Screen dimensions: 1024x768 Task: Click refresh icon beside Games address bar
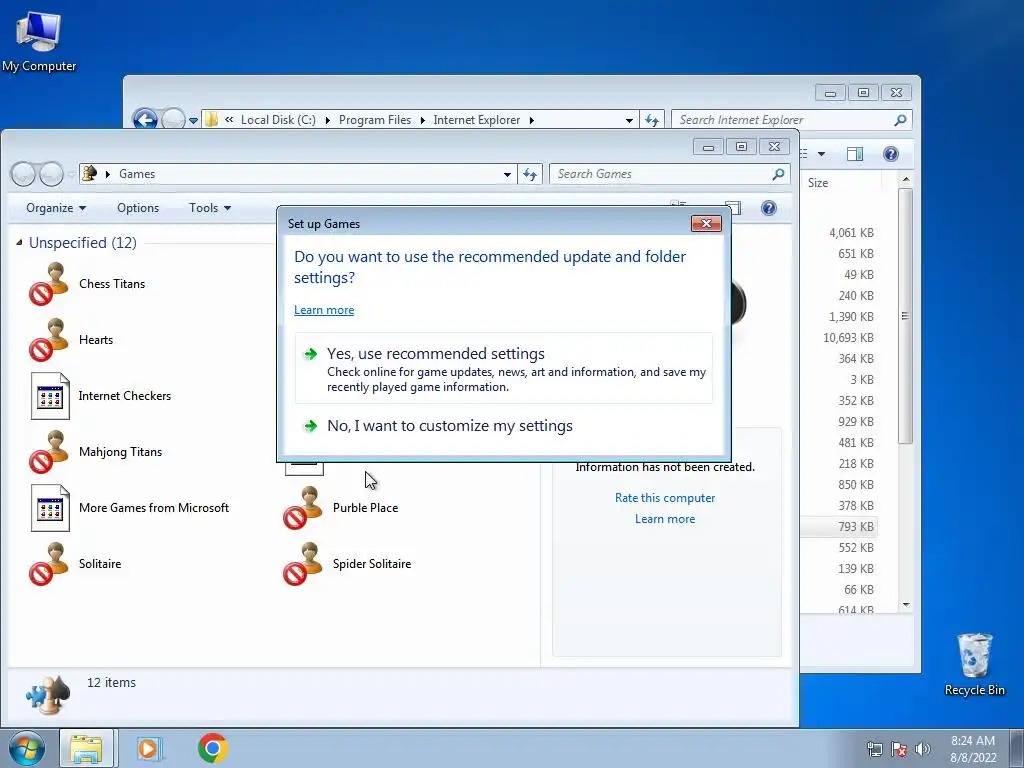click(530, 174)
